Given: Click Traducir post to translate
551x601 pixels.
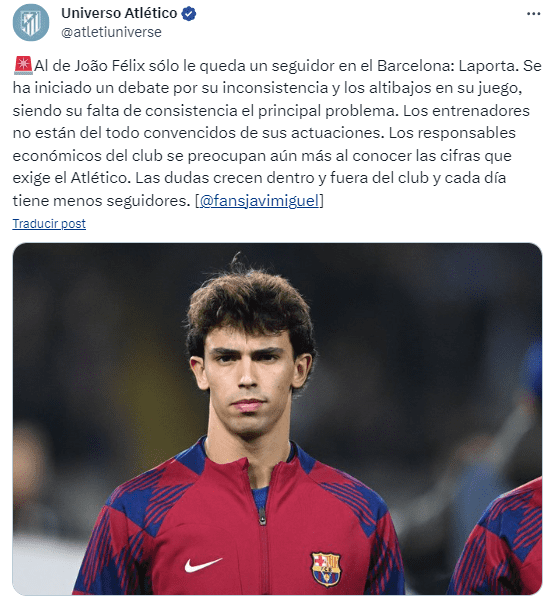Looking at the screenshot, I should (x=49, y=223).
